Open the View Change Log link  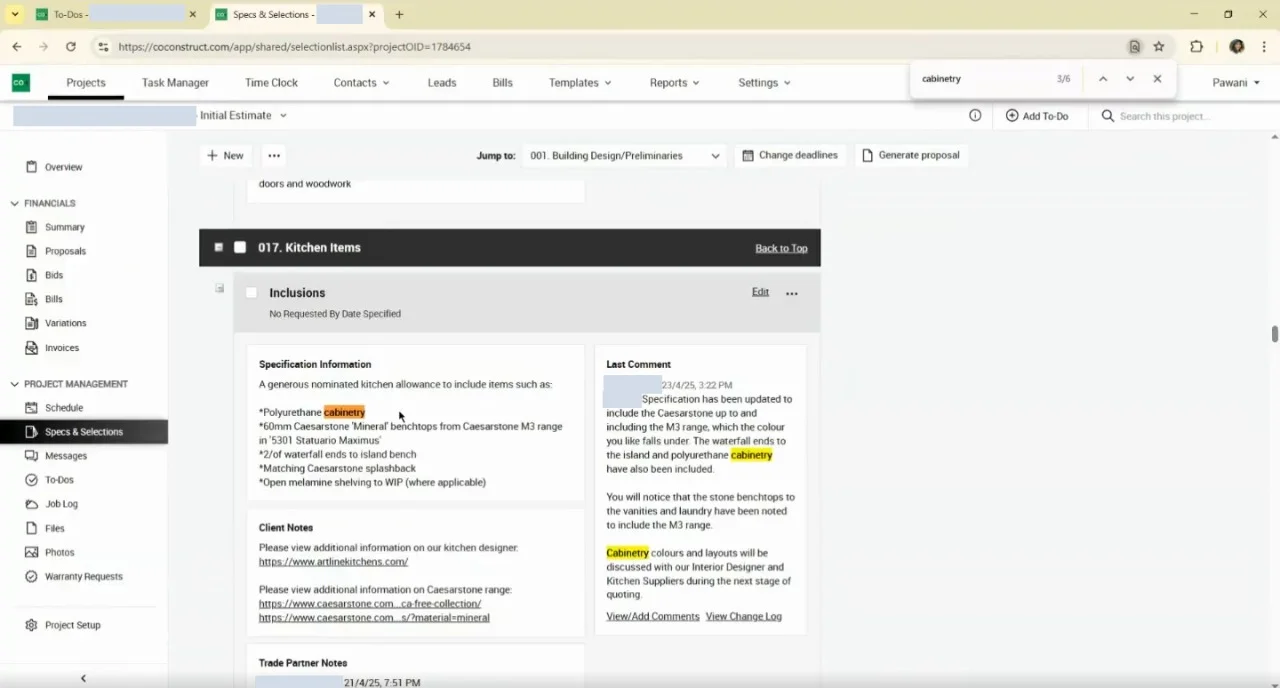click(744, 616)
